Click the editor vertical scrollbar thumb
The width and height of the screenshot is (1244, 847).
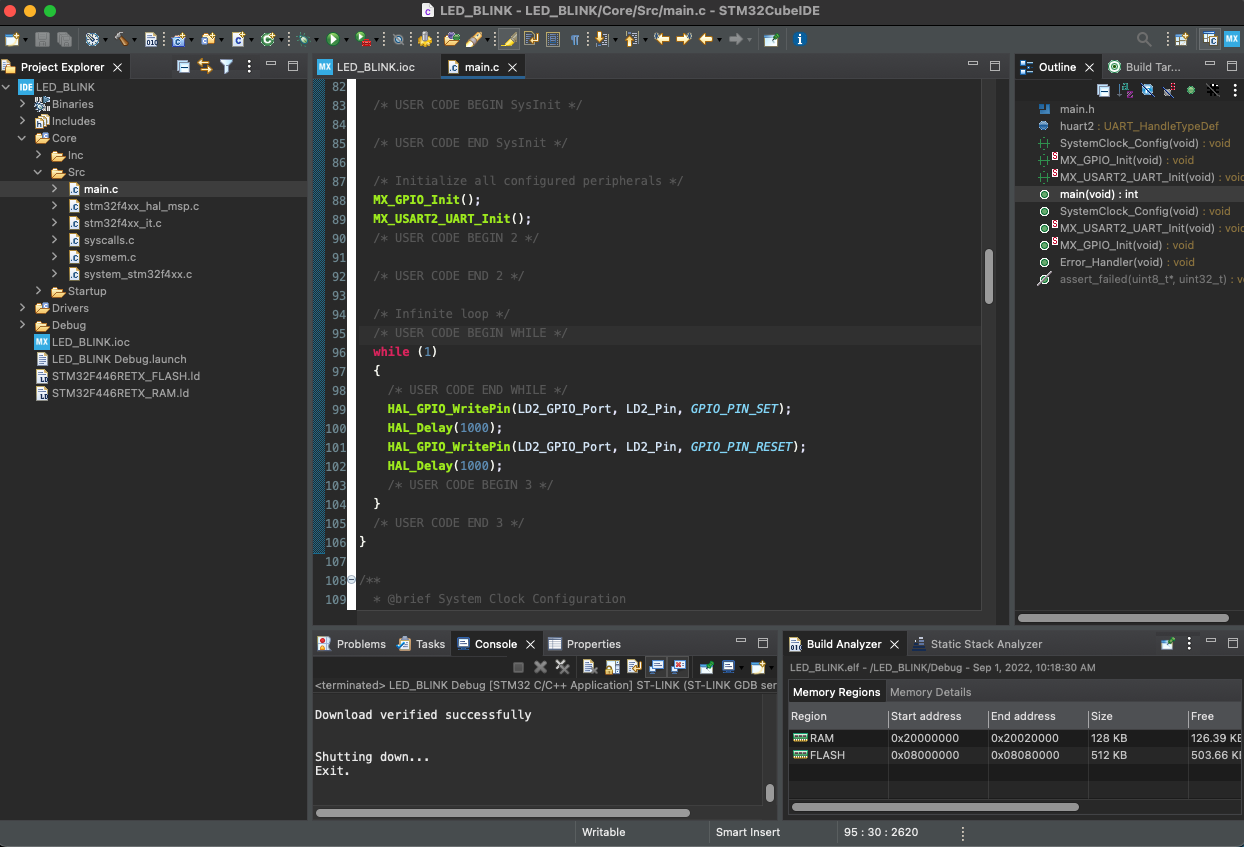[x=989, y=277]
